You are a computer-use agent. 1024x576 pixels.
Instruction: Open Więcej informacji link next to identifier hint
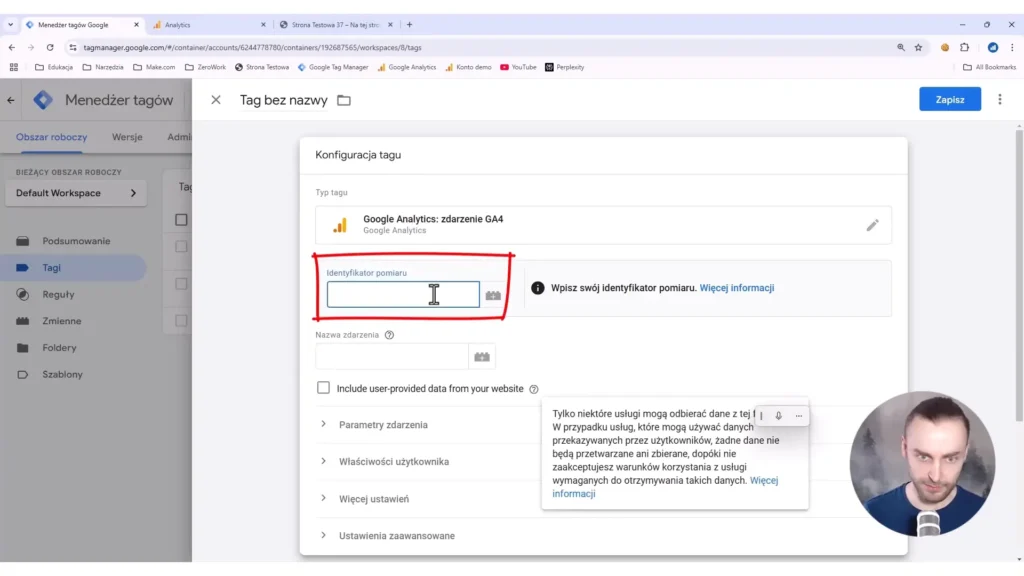pos(737,288)
